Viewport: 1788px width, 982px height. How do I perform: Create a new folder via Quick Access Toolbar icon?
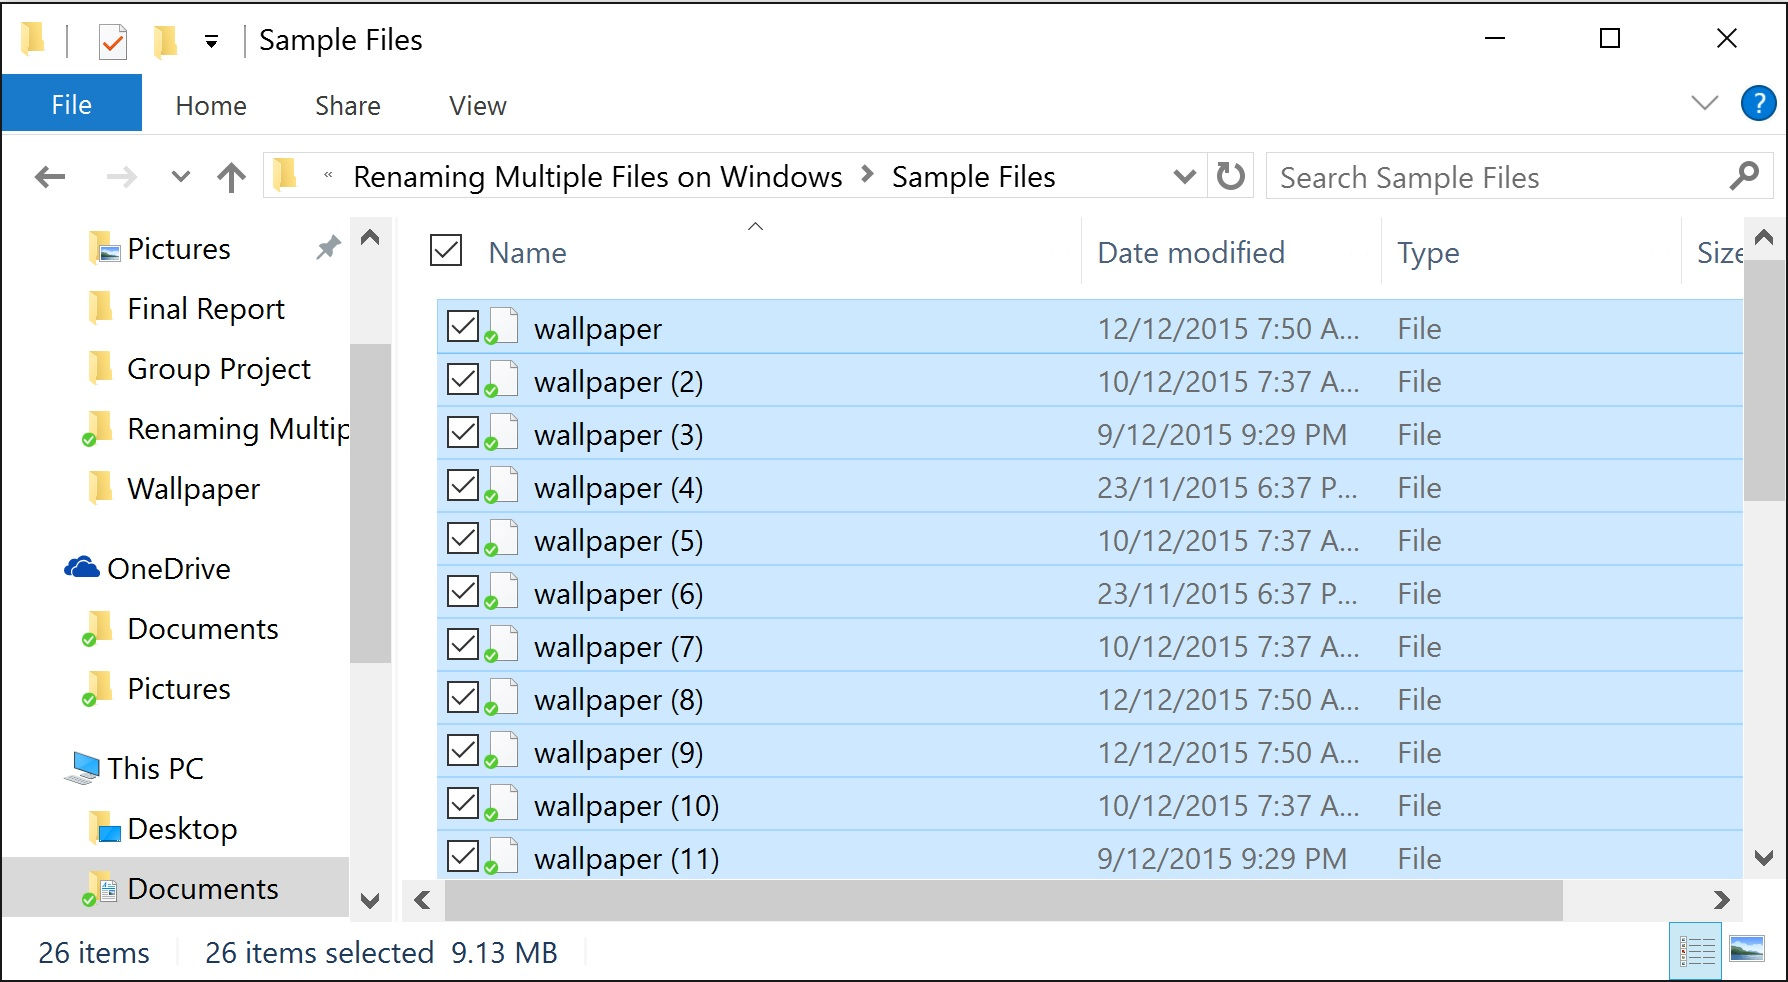tap(163, 39)
